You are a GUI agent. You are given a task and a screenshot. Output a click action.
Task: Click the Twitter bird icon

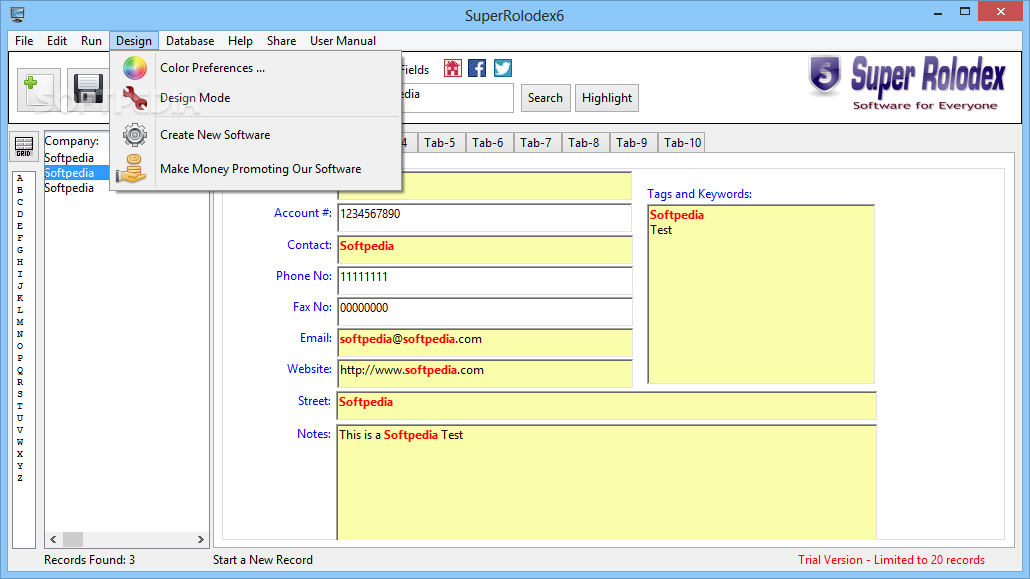pos(503,68)
